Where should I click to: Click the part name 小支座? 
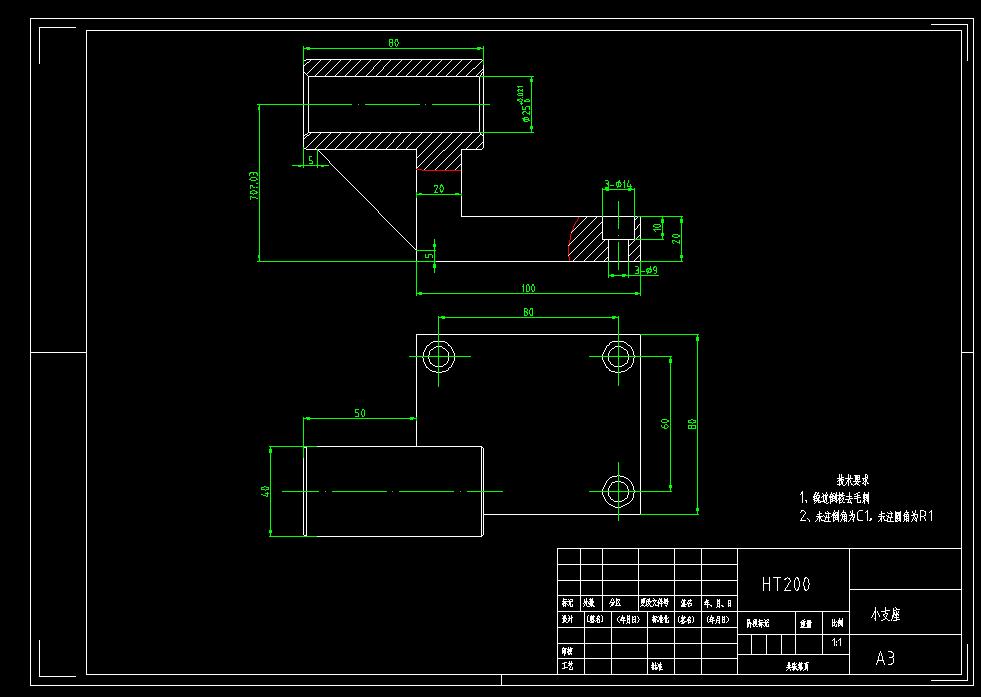[x=885, y=614]
